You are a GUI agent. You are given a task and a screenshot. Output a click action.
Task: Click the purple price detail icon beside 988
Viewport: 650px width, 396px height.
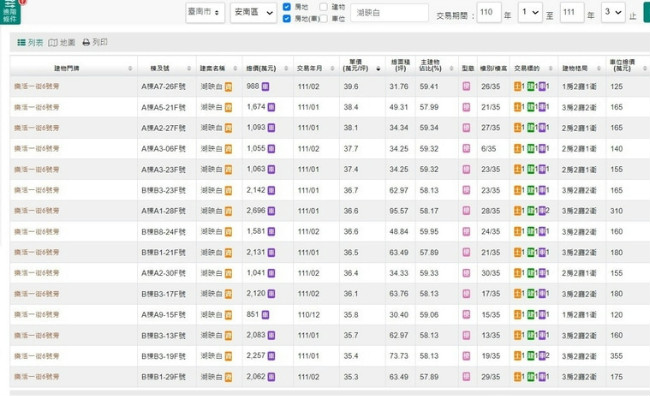point(265,87)
